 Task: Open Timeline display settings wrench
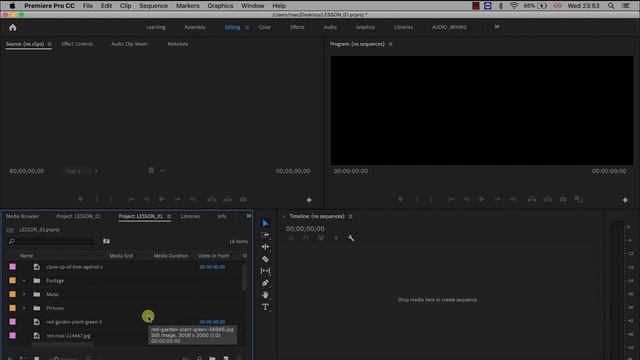(x=351, y=238)
